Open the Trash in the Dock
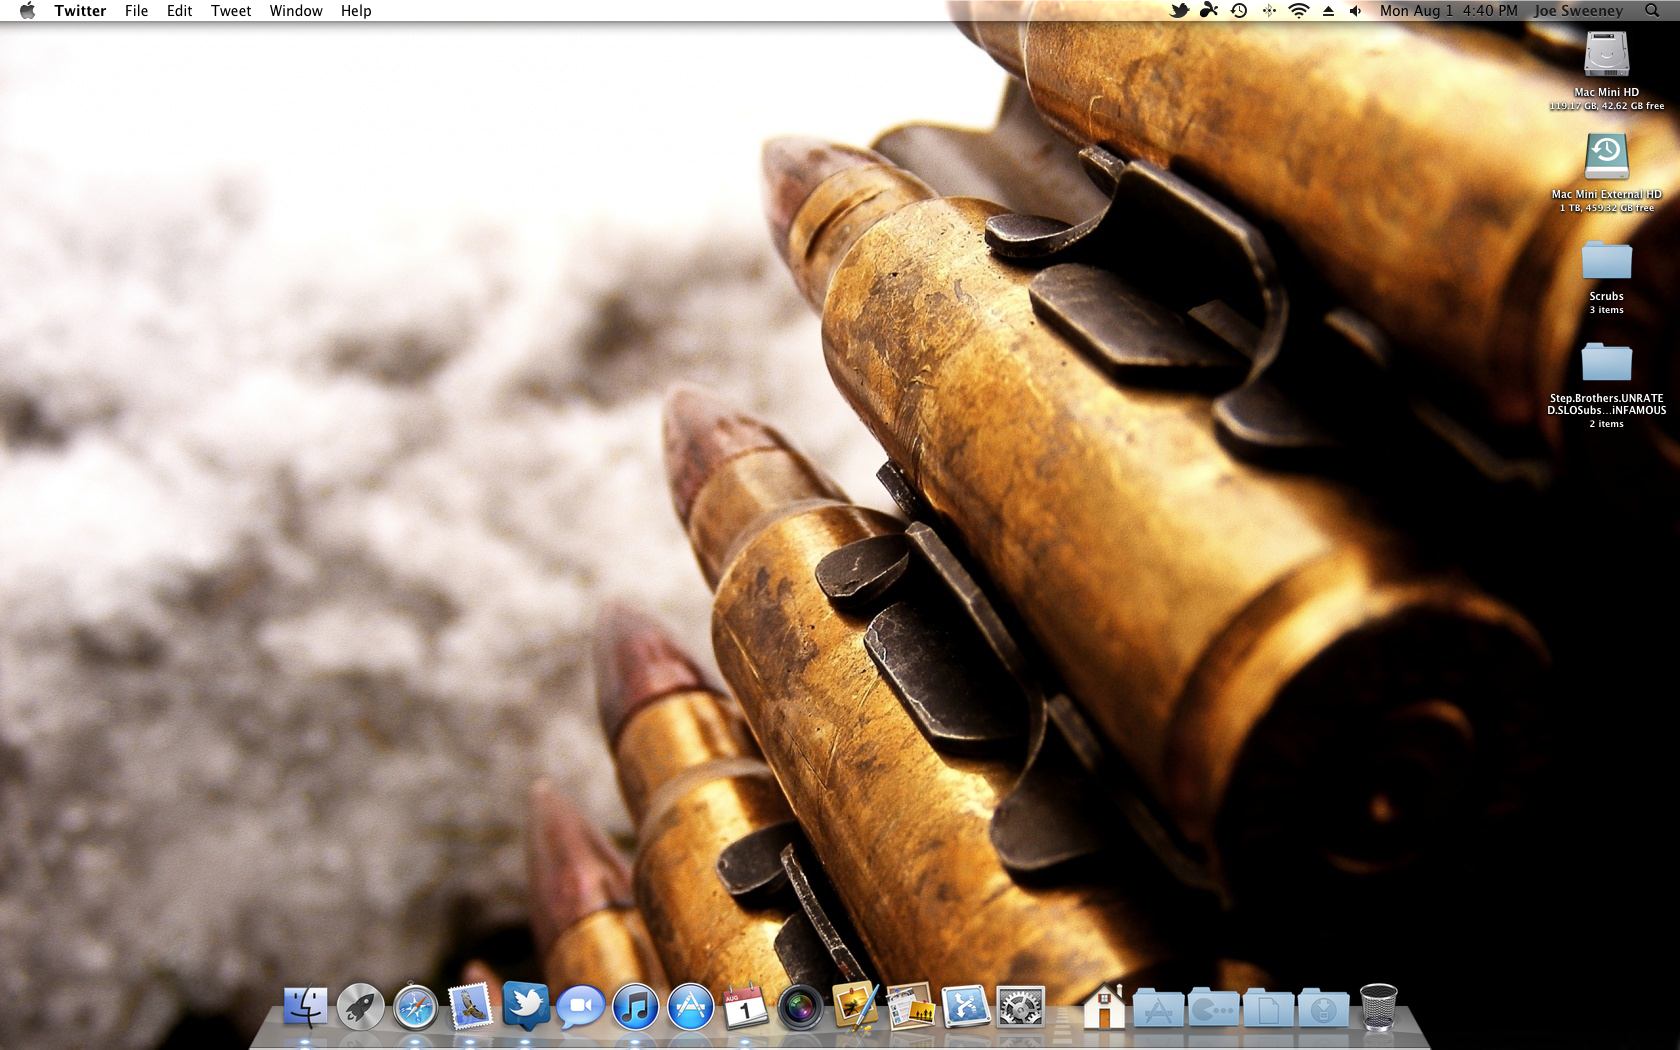 tap(1378, 1007)
